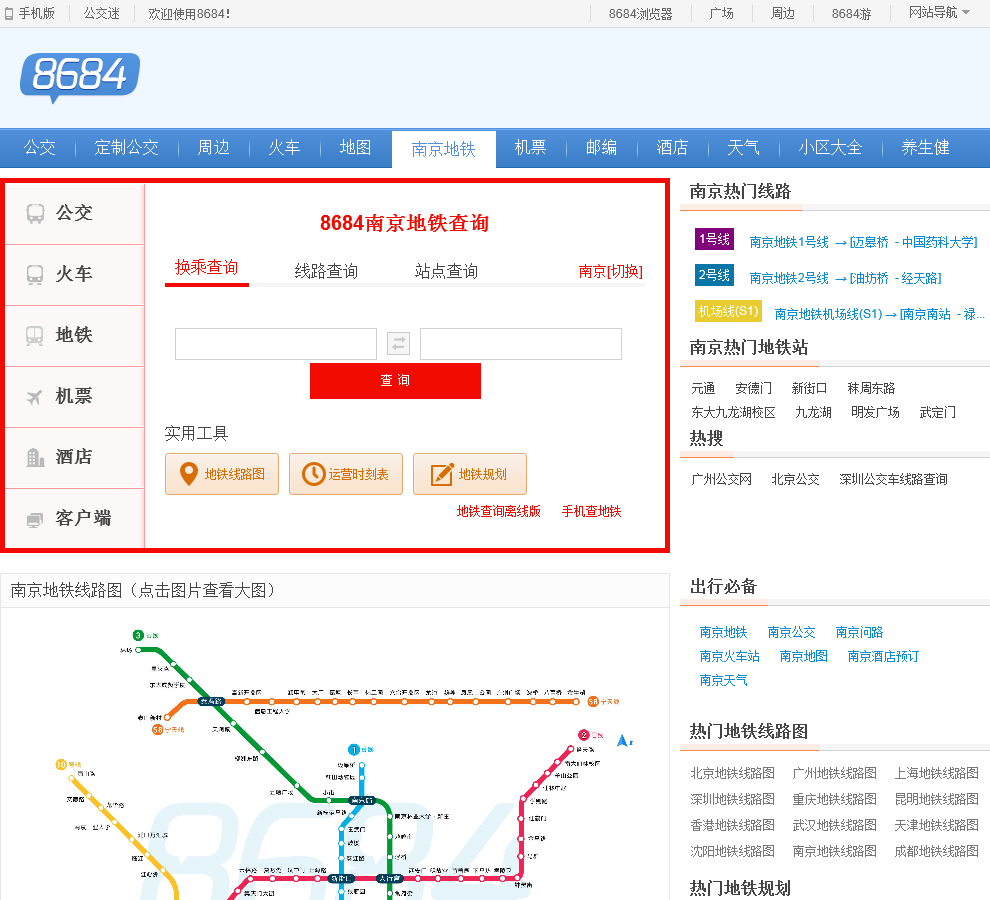Open the 东大九龙湖校区 station link
Screen dimensions: 990x900
[733, 412]
